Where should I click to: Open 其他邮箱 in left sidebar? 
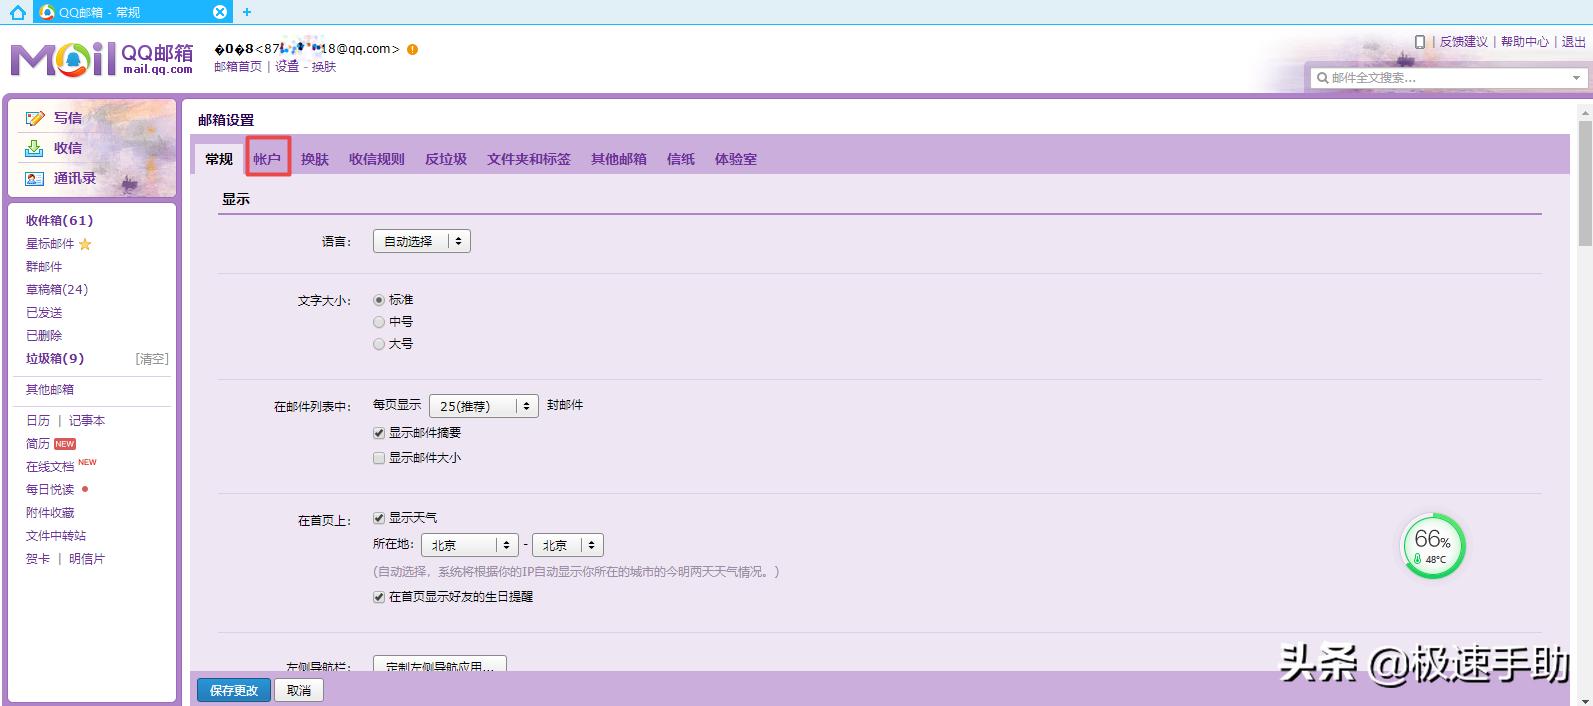(x=50, y=390)
